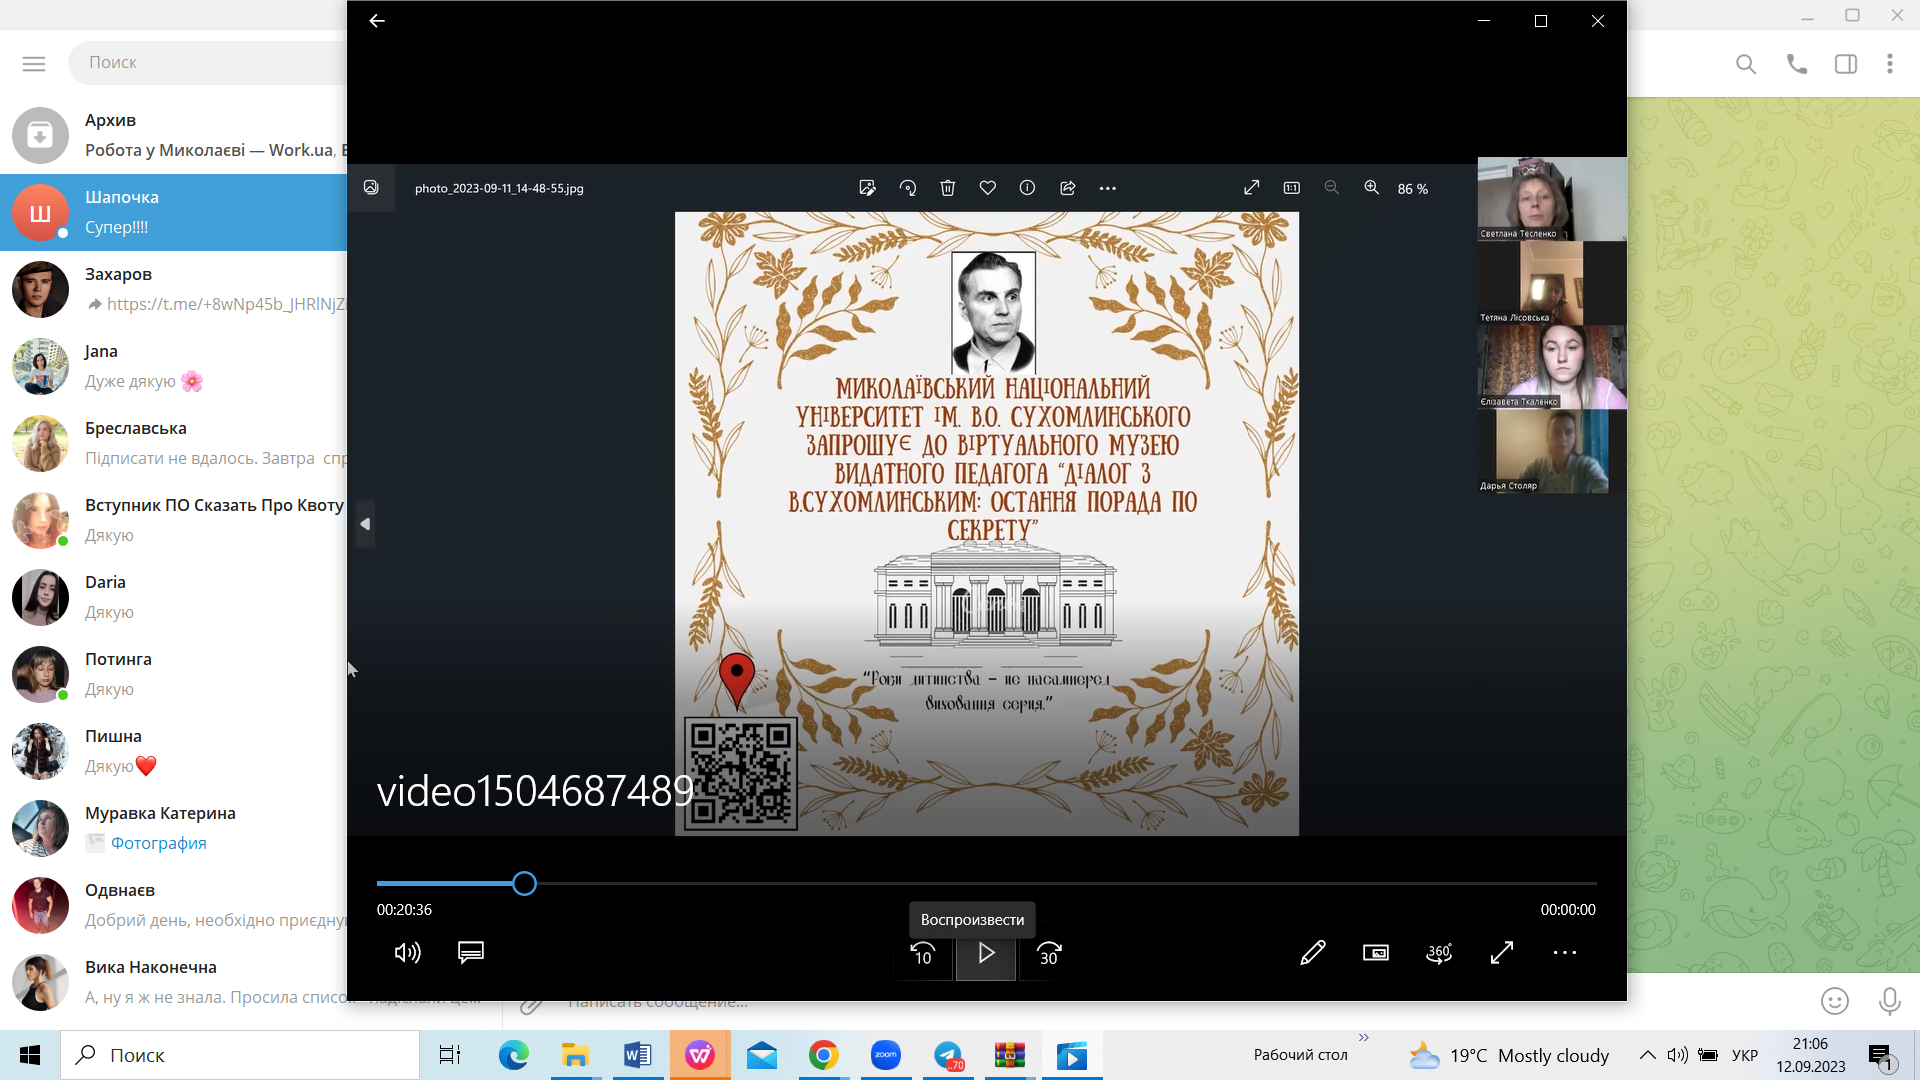1920x1080 pixels.
Task: Open Telegram hamburger menu
Action: [x=34, y=64]
